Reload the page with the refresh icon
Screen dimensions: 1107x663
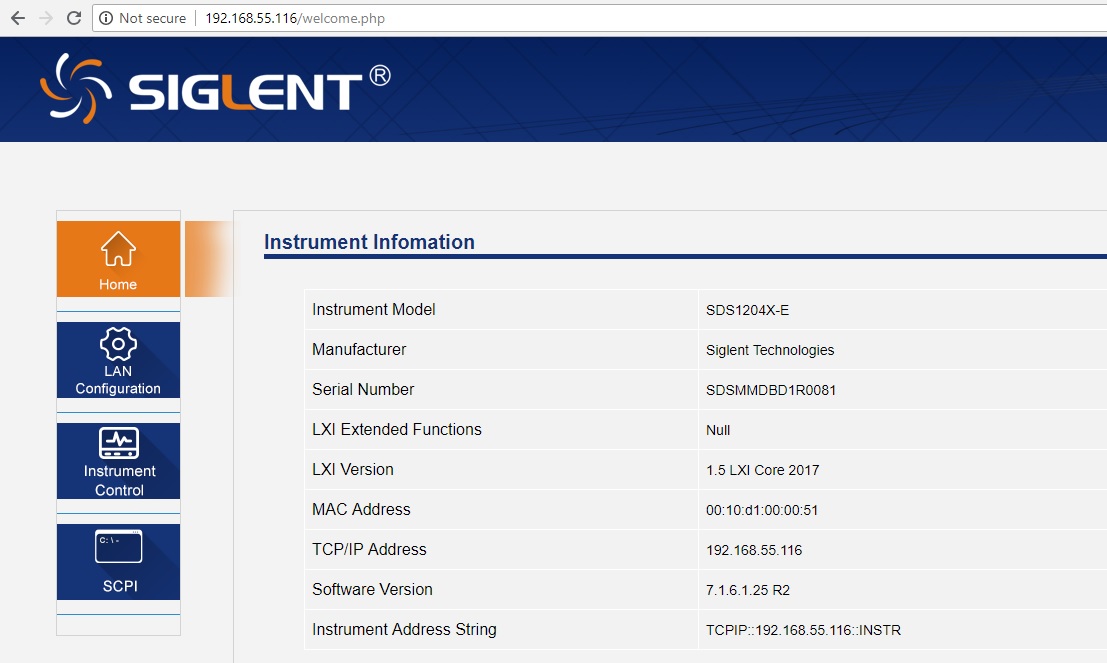(73, 18)
